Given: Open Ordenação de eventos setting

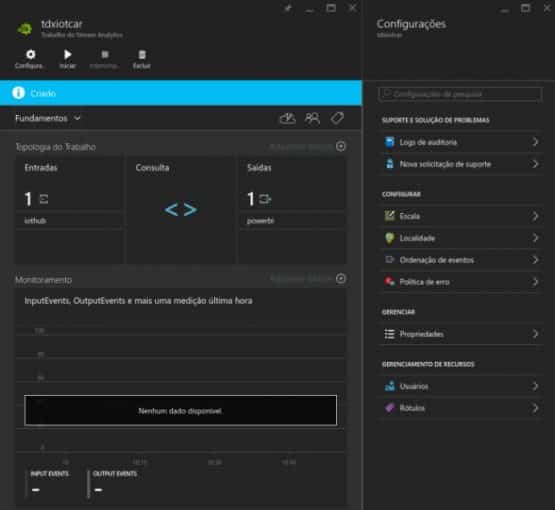Looking at the screenshot, I should coord(461,260).
